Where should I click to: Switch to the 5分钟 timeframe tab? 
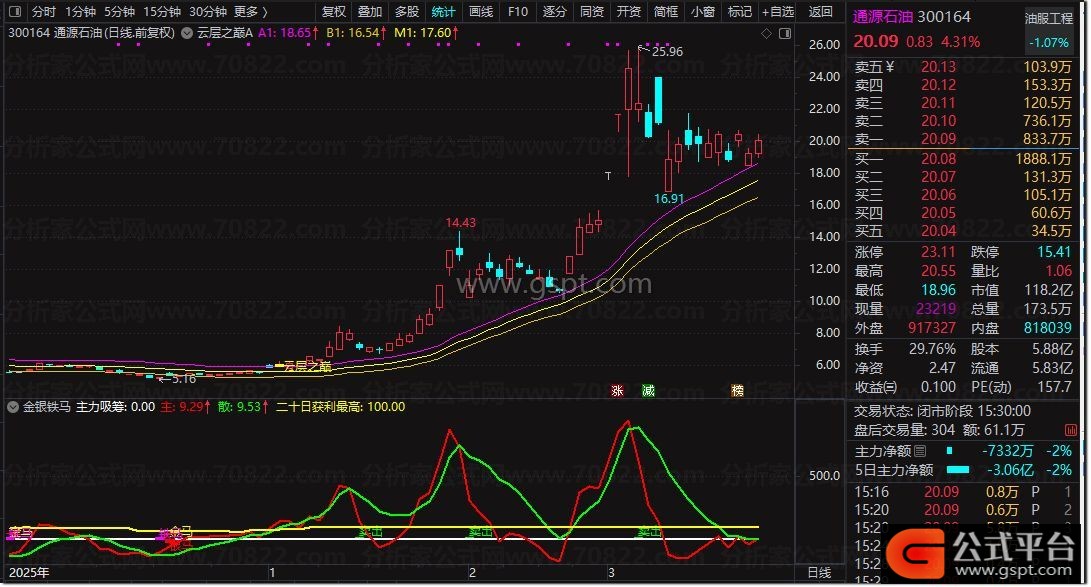pyautogui.click(x=120, y=12)
